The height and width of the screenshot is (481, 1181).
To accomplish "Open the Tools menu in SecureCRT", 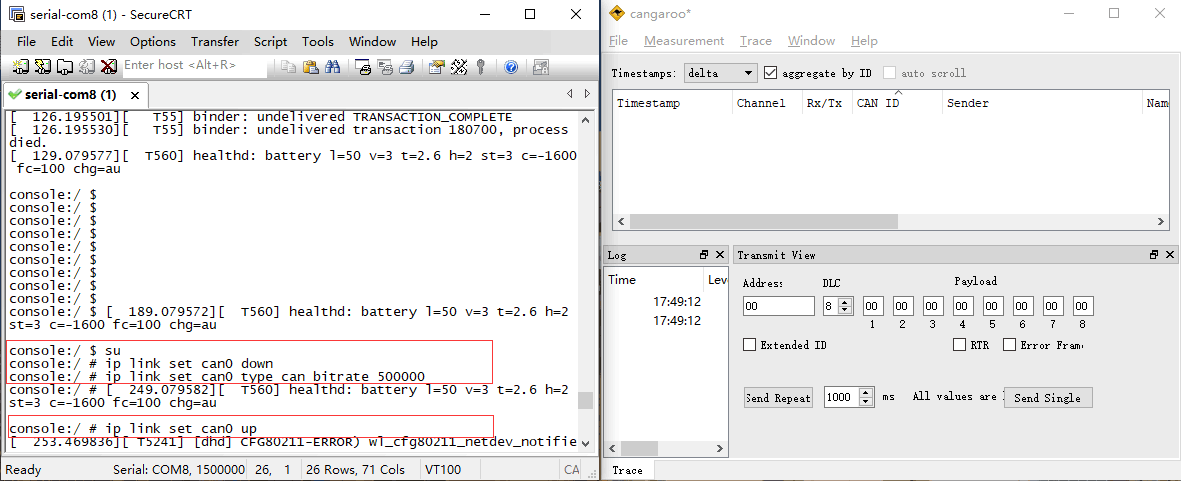I will pos(318,41).
